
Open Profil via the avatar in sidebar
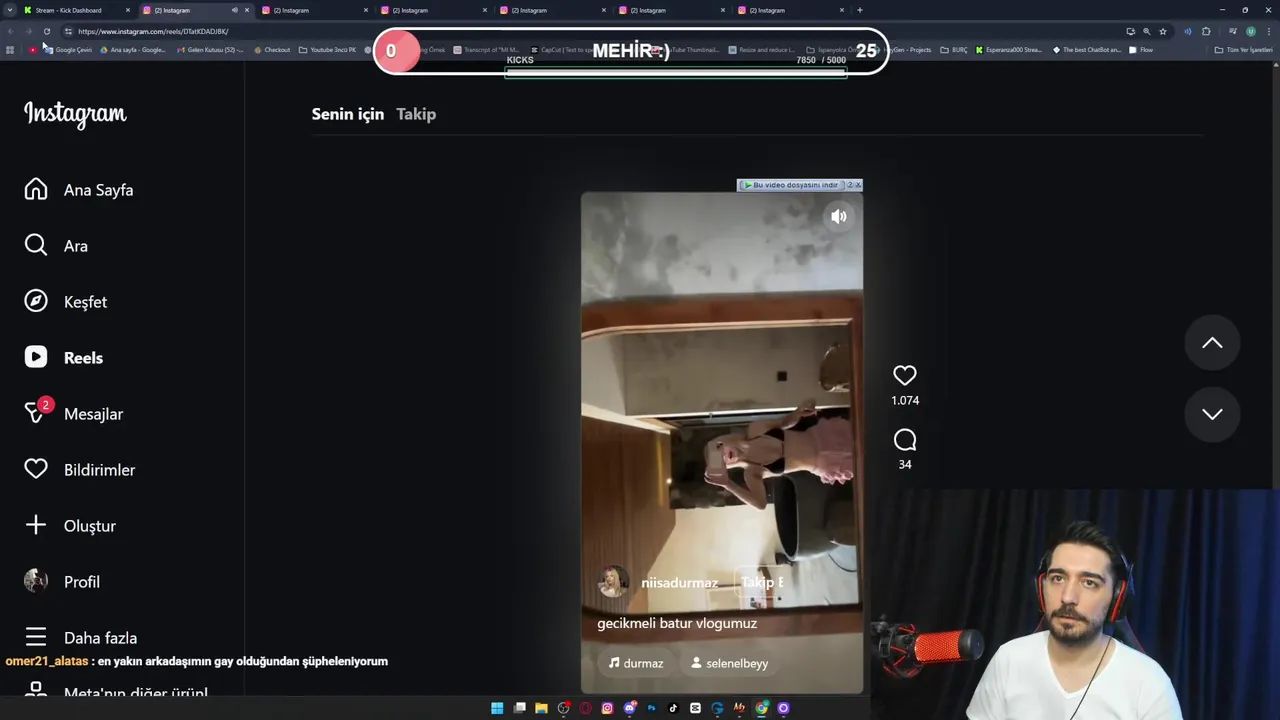(x=36, y=582)
